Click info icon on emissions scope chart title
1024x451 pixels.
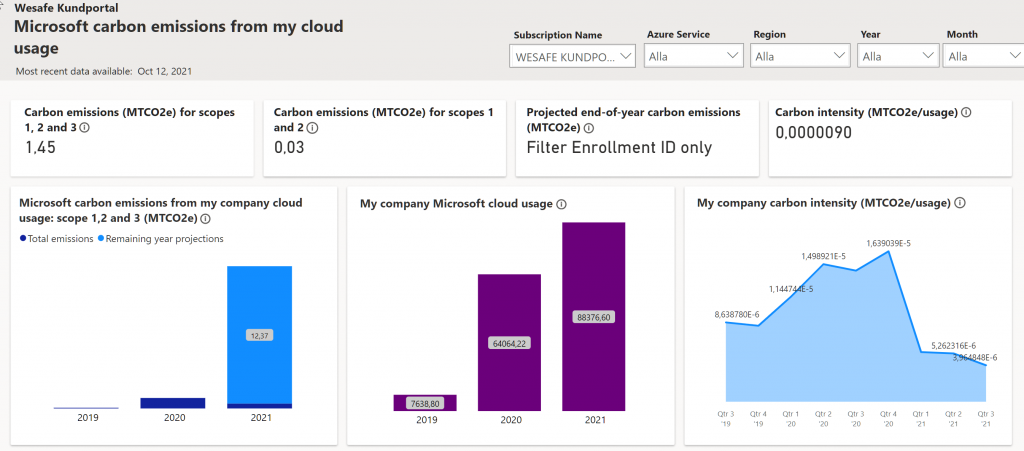(205, 219)
